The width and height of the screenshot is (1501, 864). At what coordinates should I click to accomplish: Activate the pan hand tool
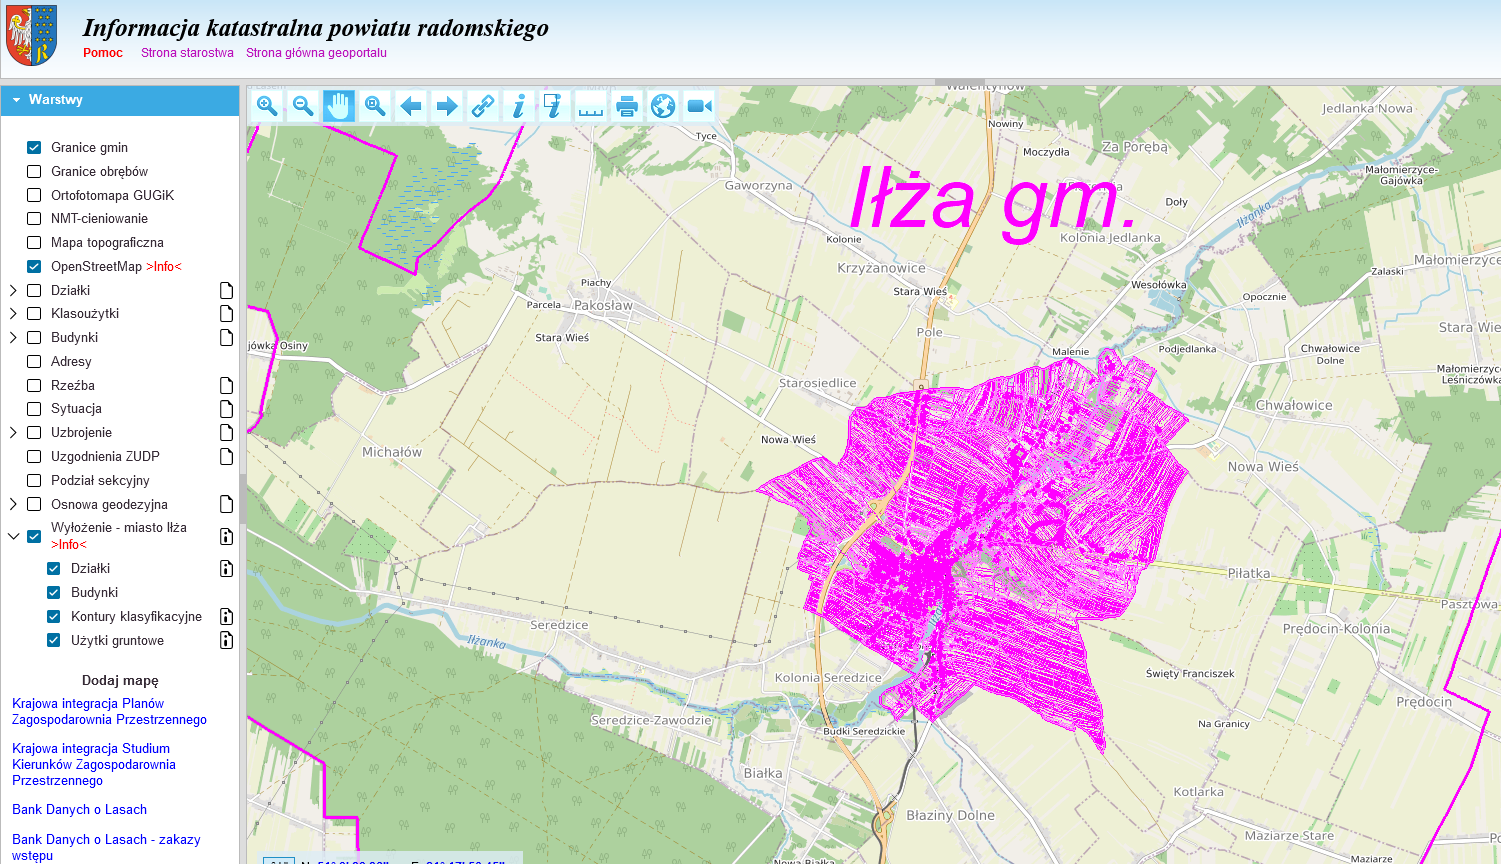coord(339,106)
